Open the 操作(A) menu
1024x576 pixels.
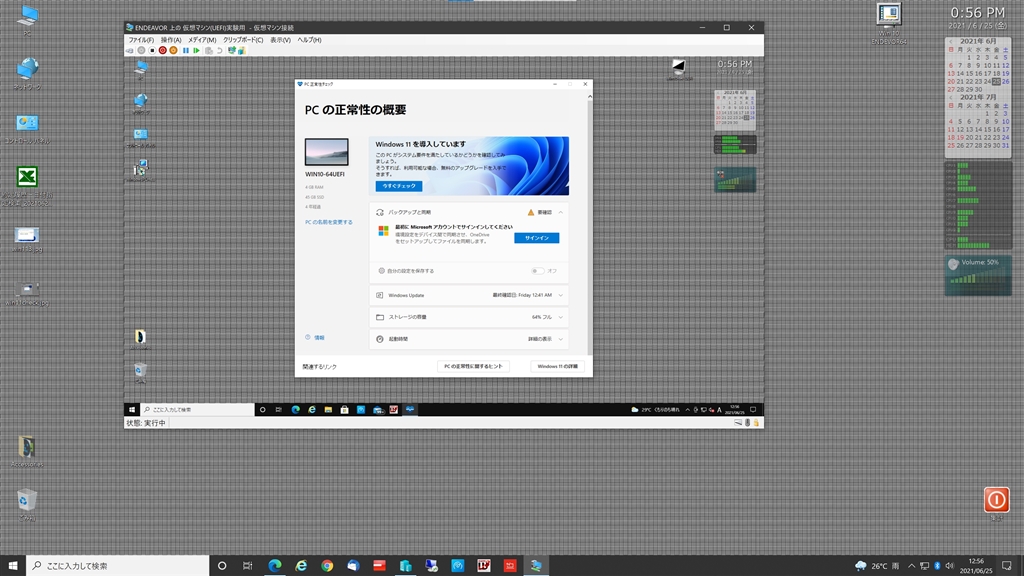click(171, 40)
